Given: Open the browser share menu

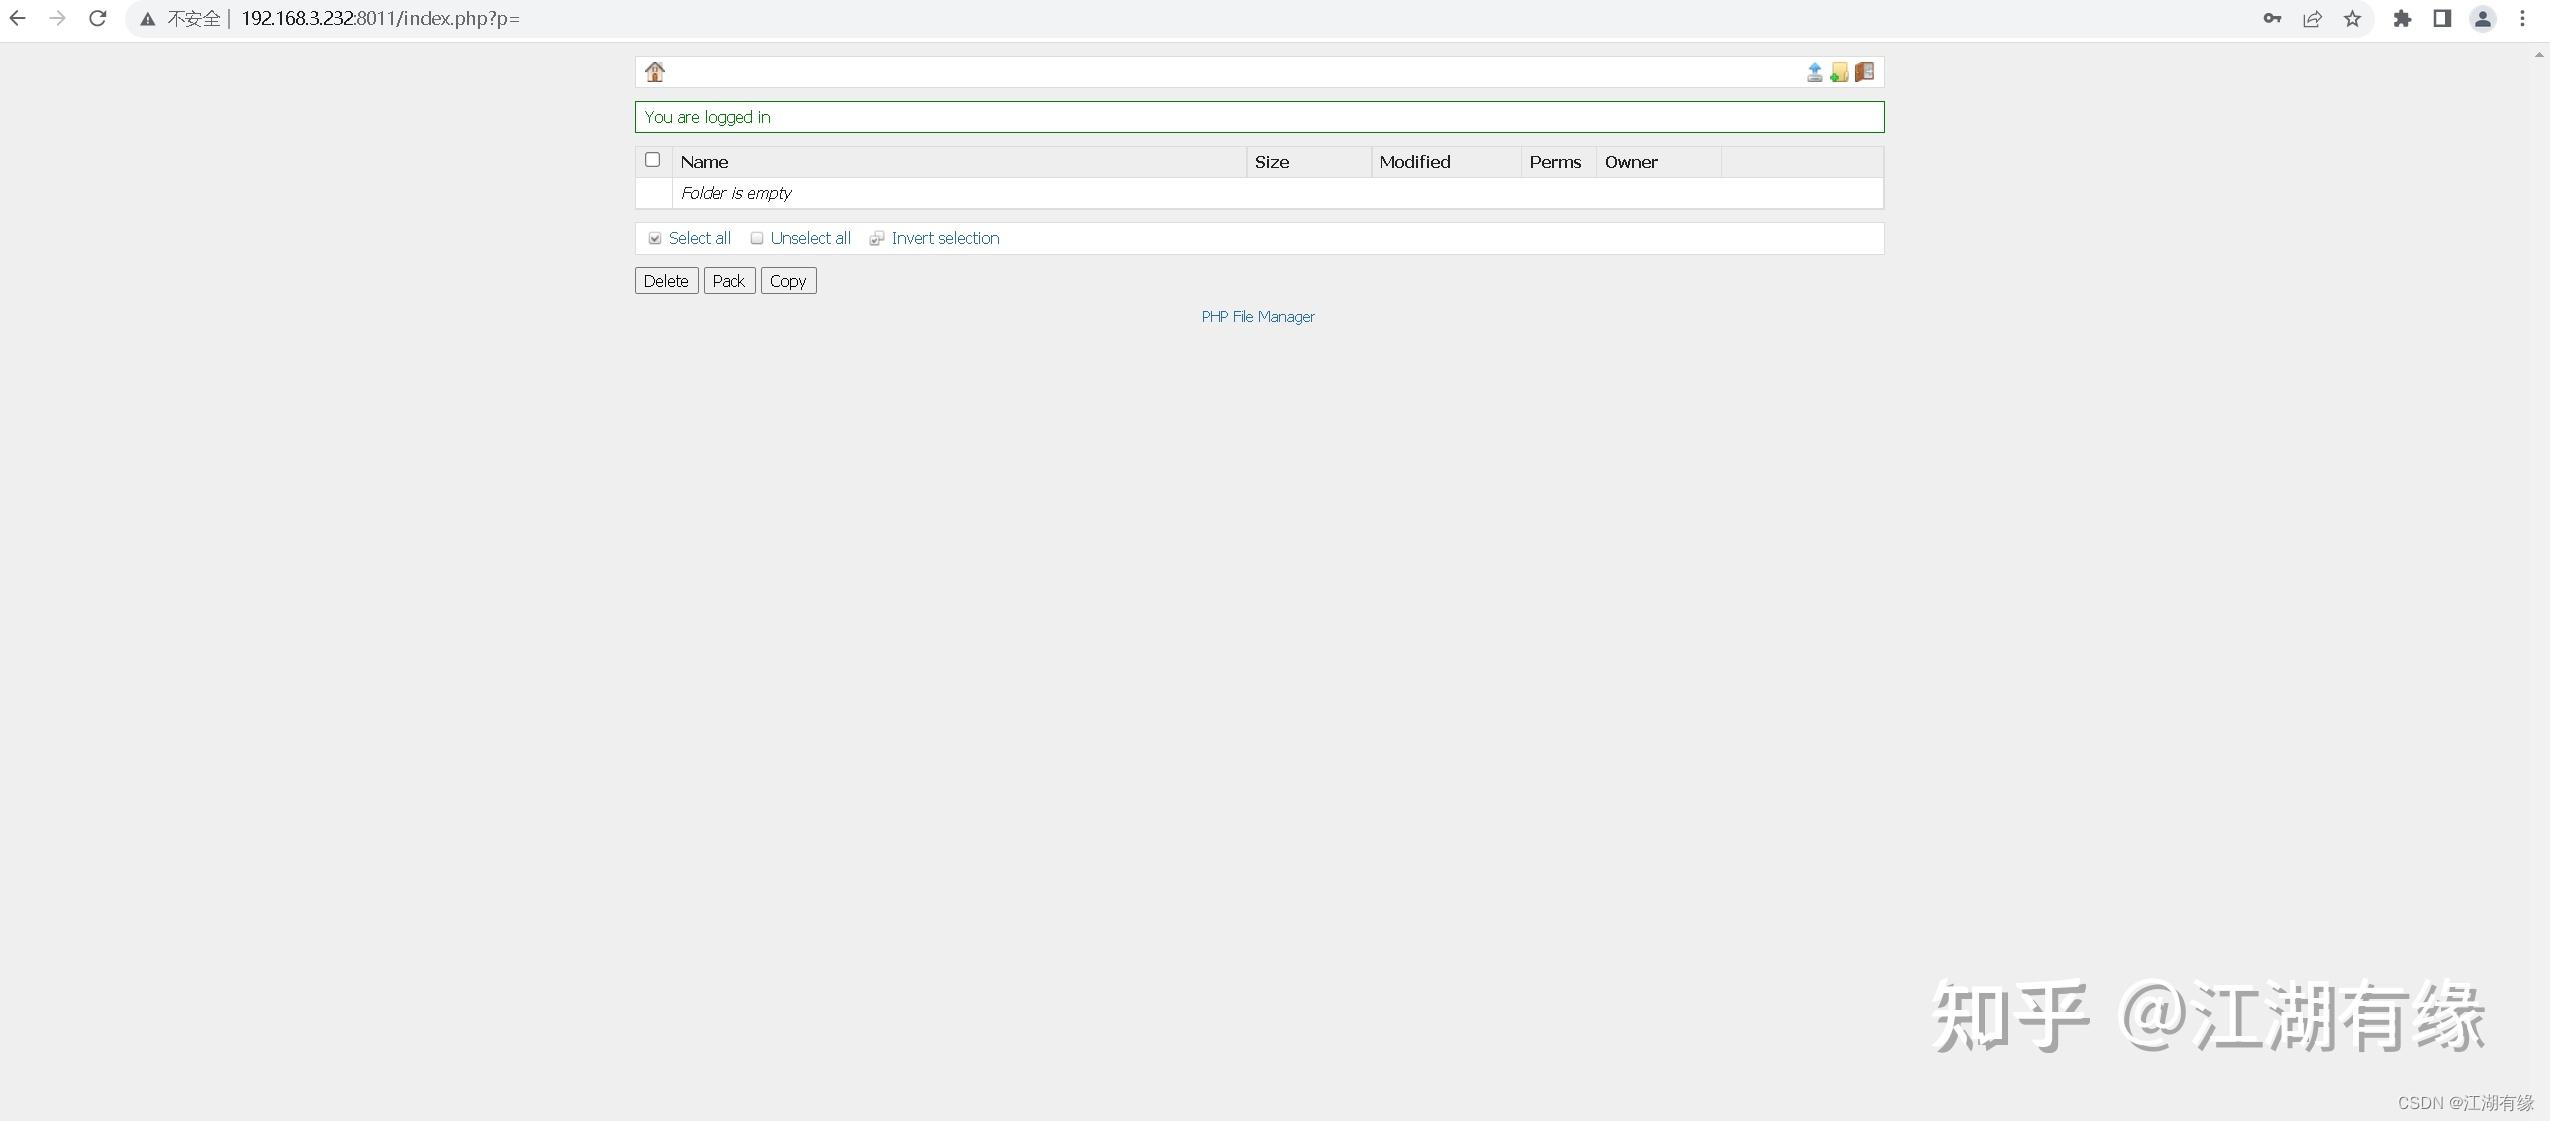Looking at the screenshot, I should 2312,18.
